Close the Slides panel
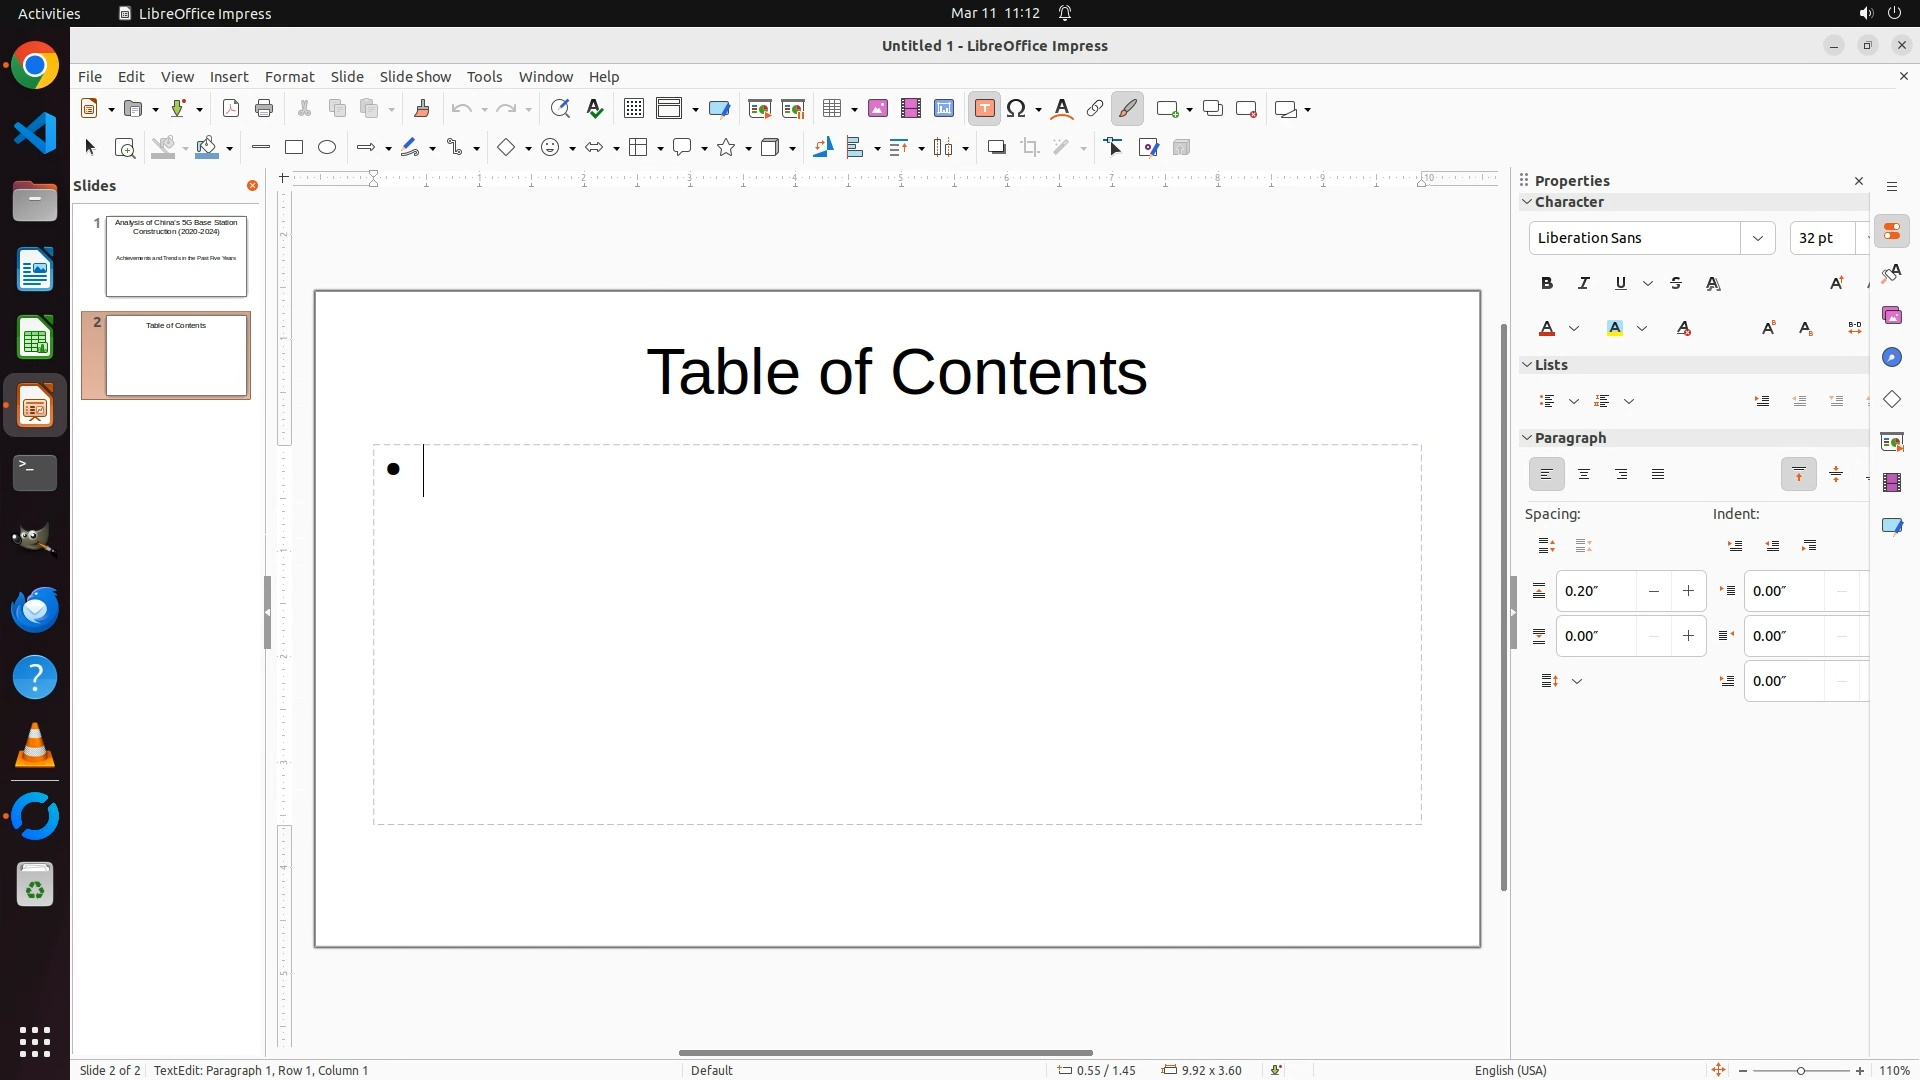The width and height of the screenshot is (1920, 1080). click(x=252, y=186)
